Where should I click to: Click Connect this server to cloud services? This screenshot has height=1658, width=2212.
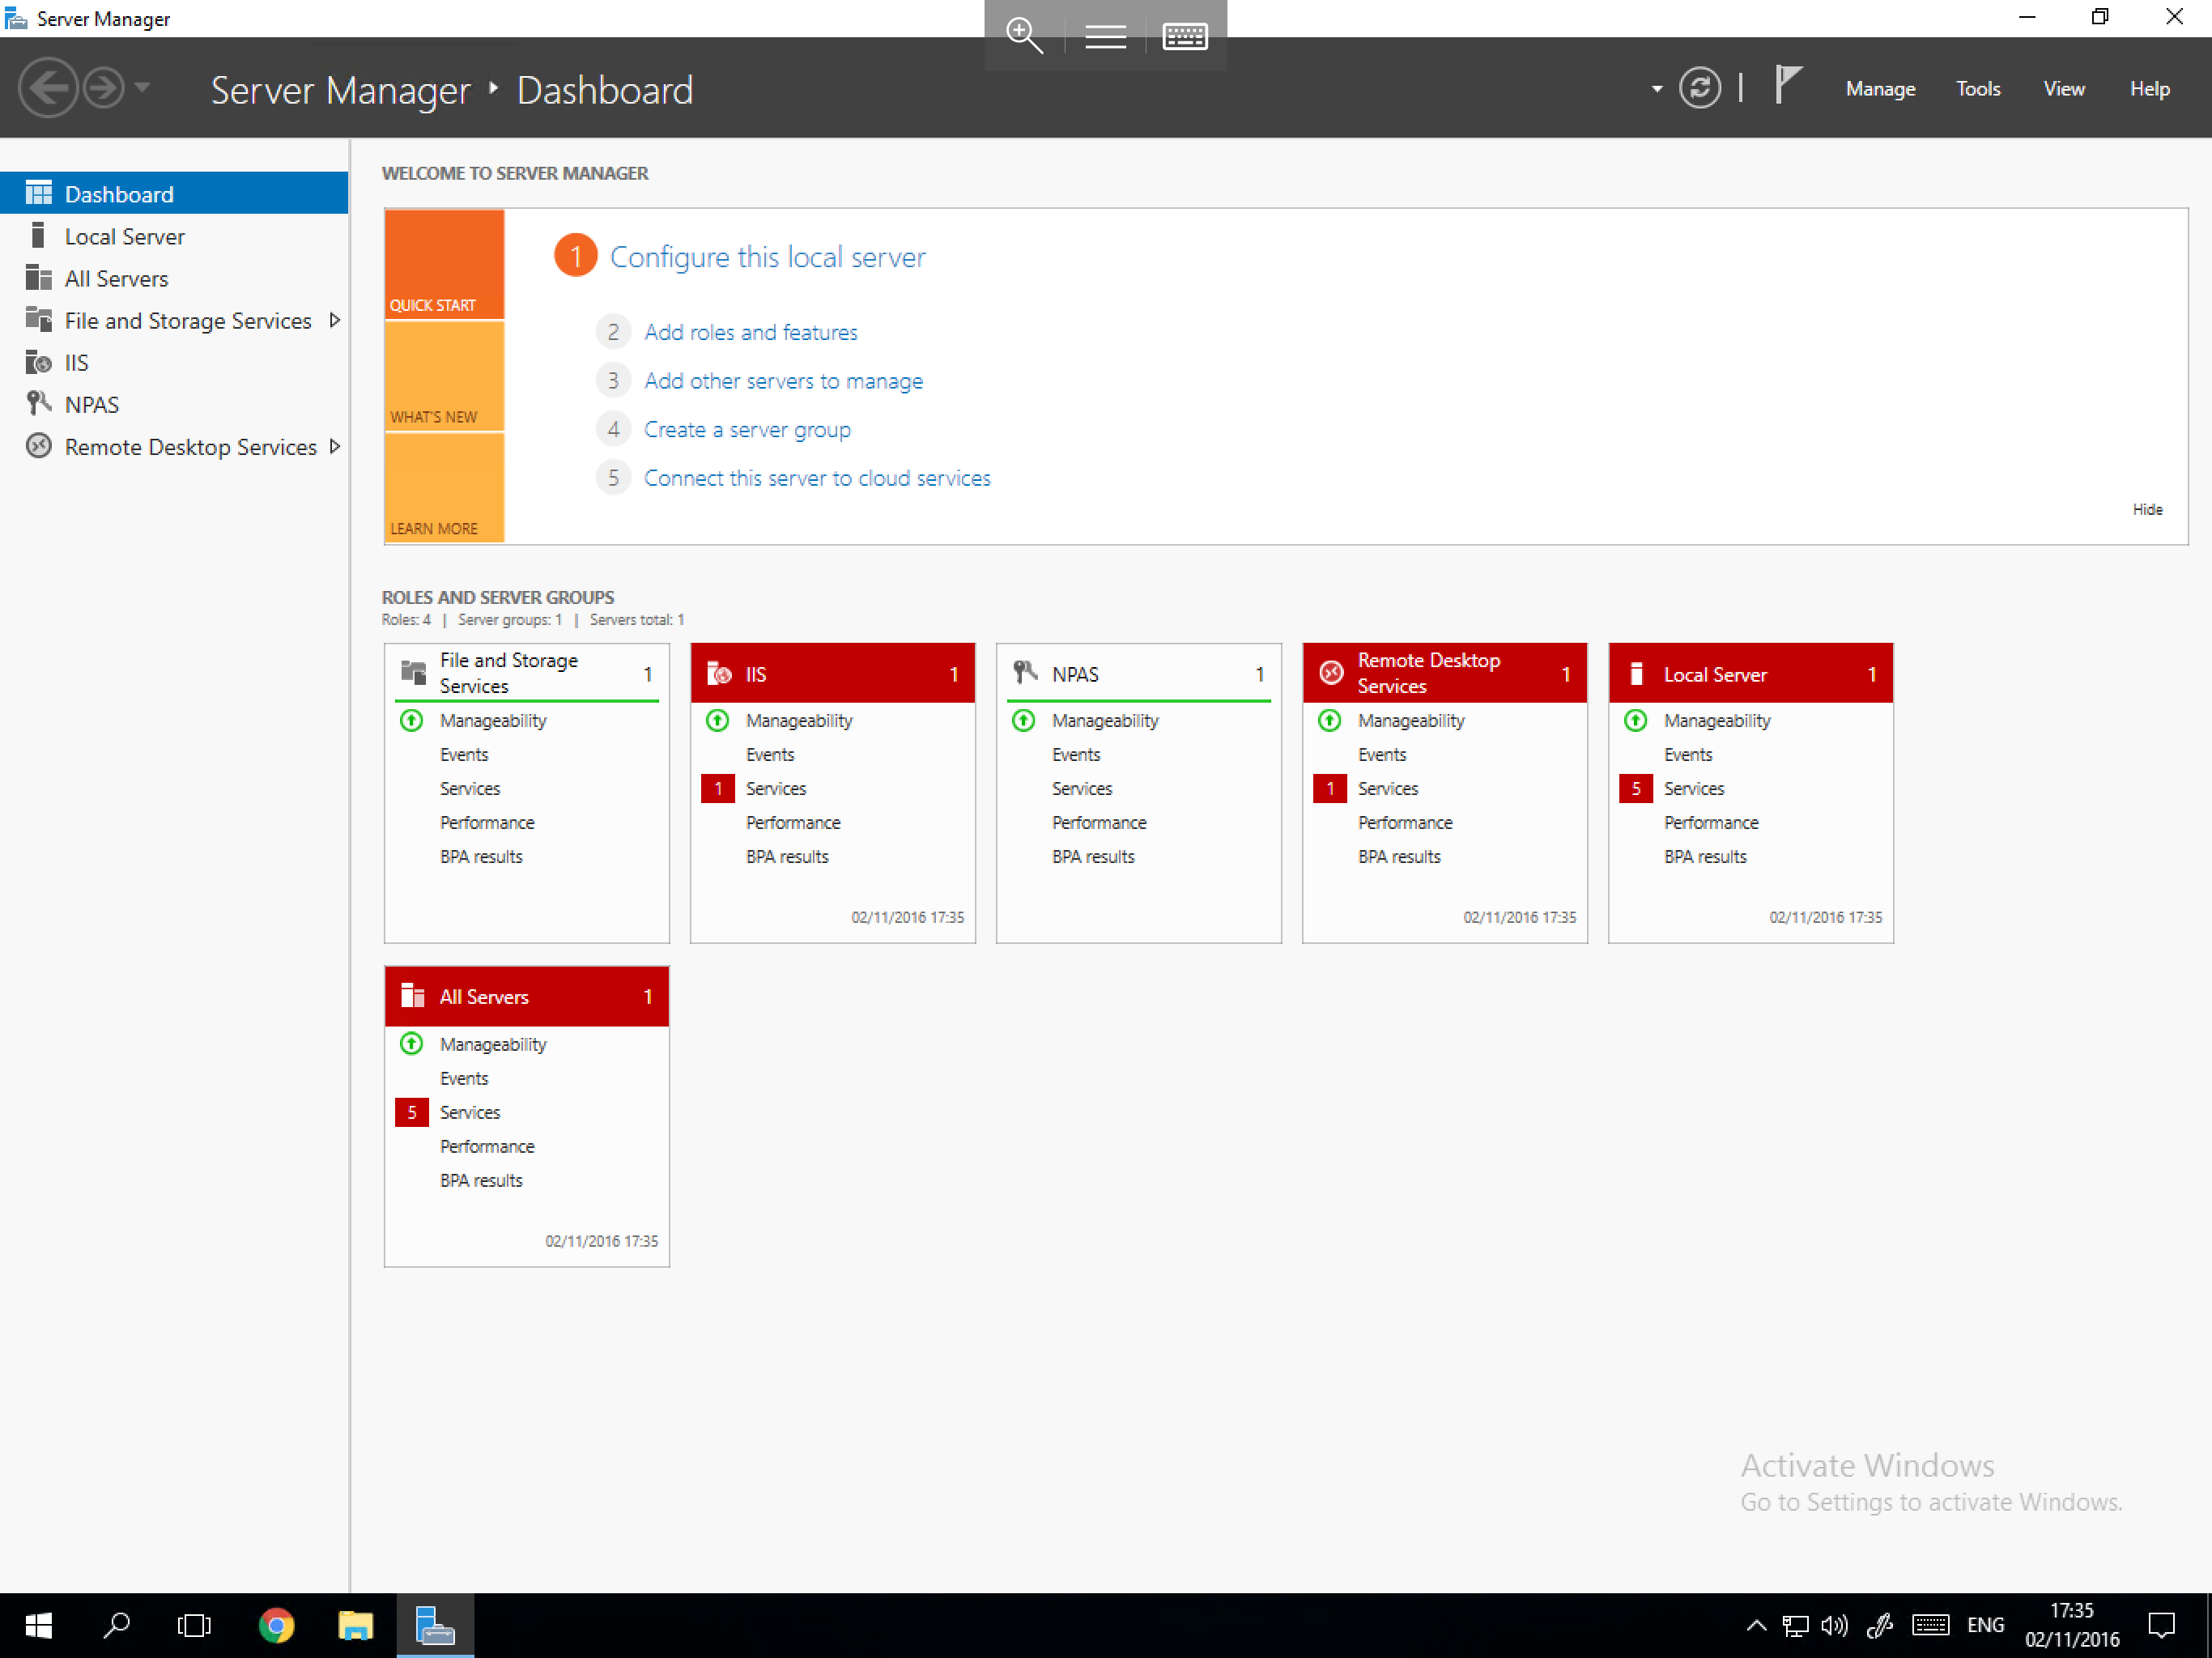pyautogui.click(x=817, y=478)
